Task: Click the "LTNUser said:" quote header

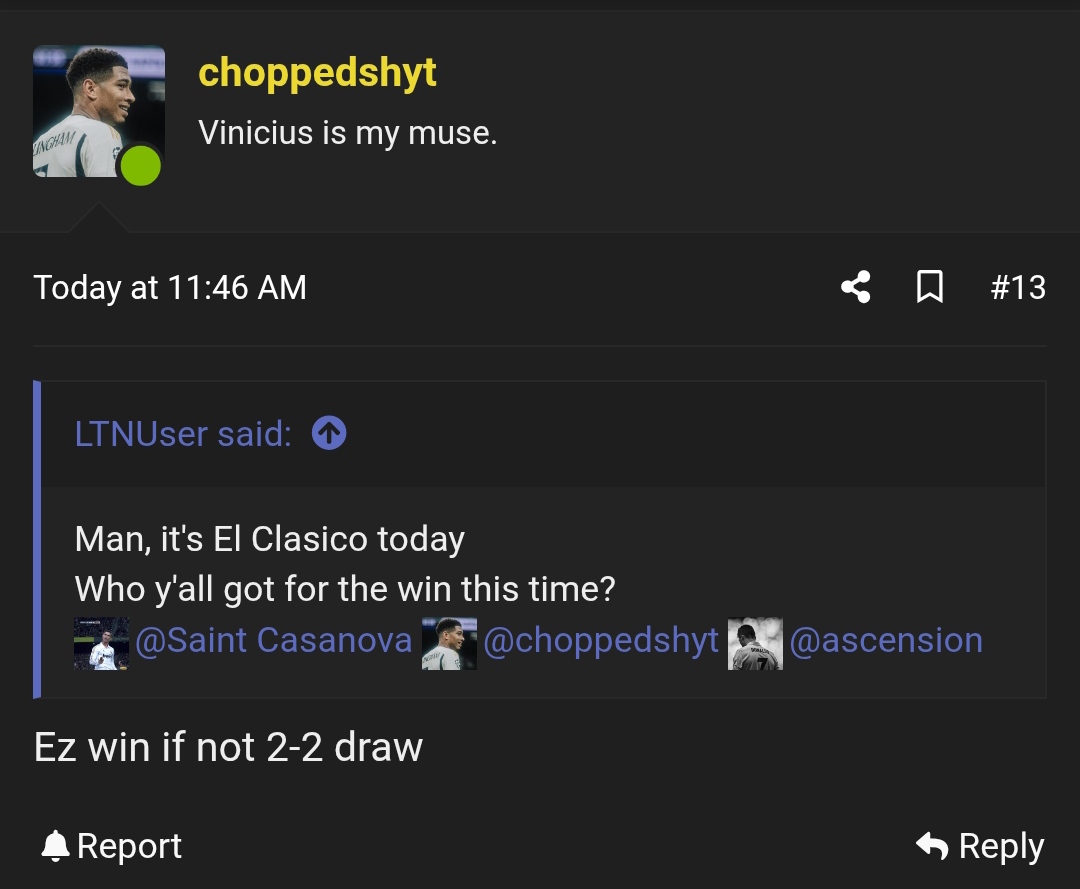Action: click(x=183, y=434)
